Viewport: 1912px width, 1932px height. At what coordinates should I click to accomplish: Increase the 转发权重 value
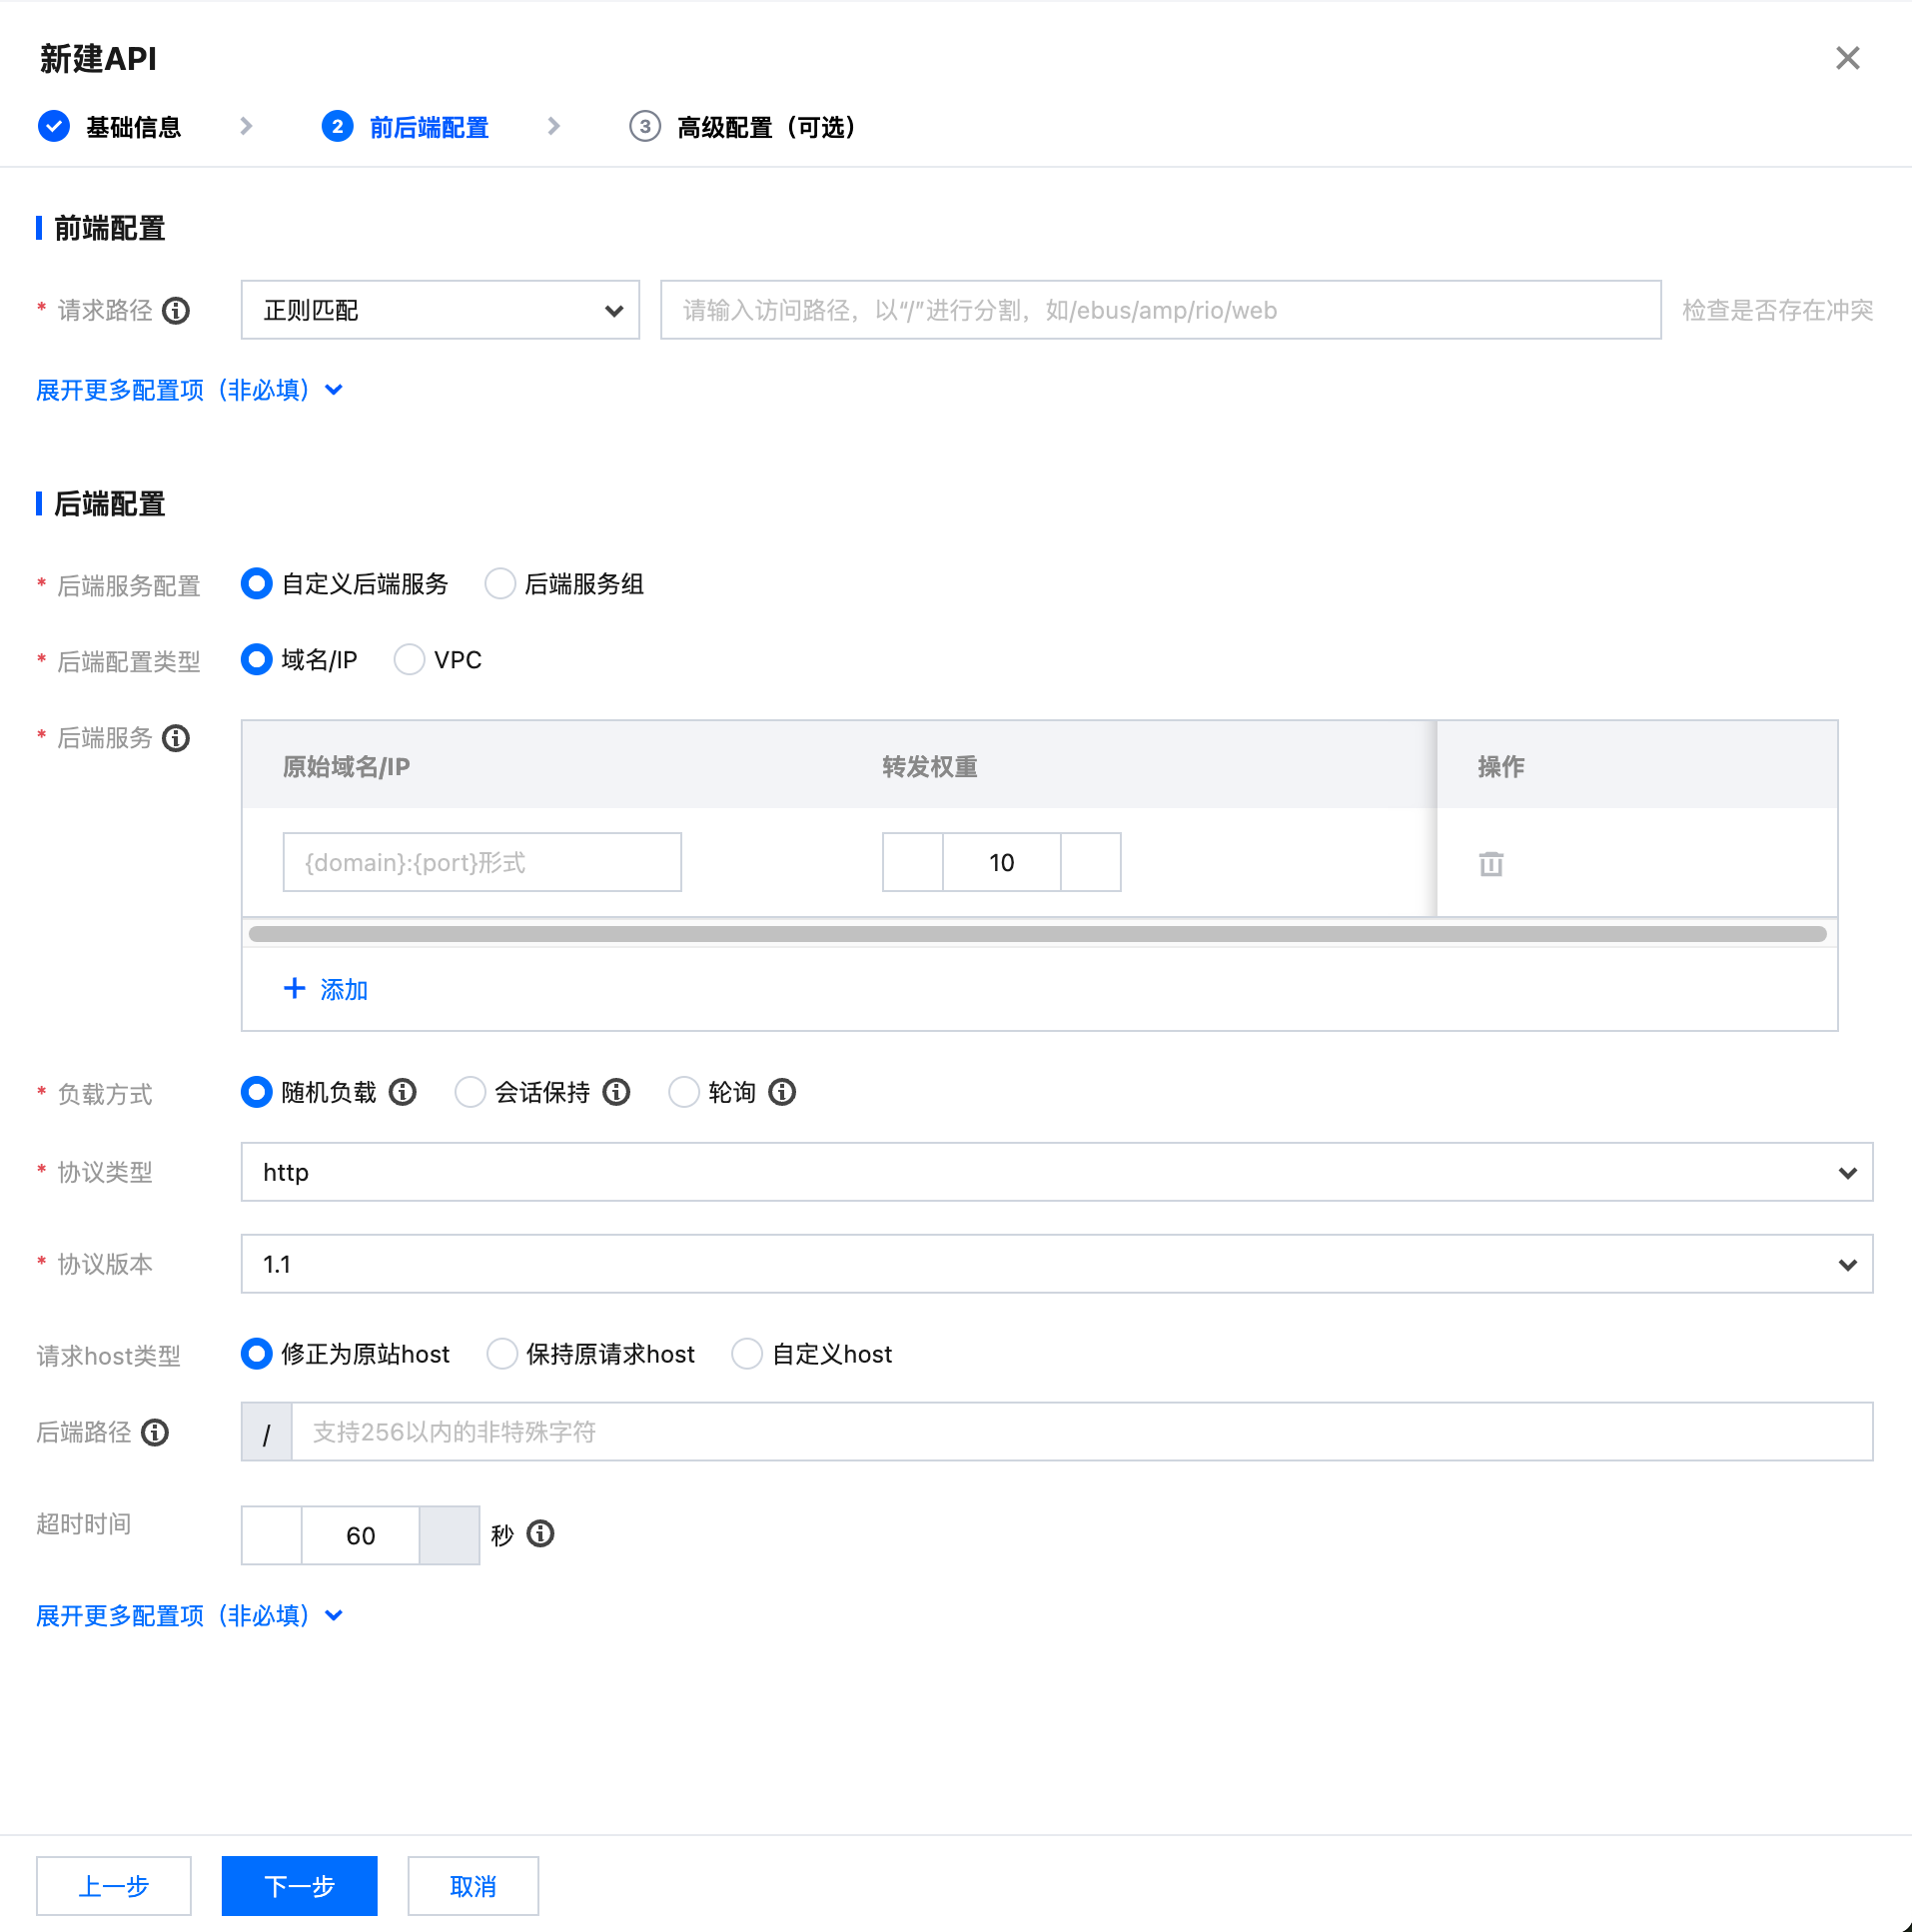click(x=1091, y=862)
